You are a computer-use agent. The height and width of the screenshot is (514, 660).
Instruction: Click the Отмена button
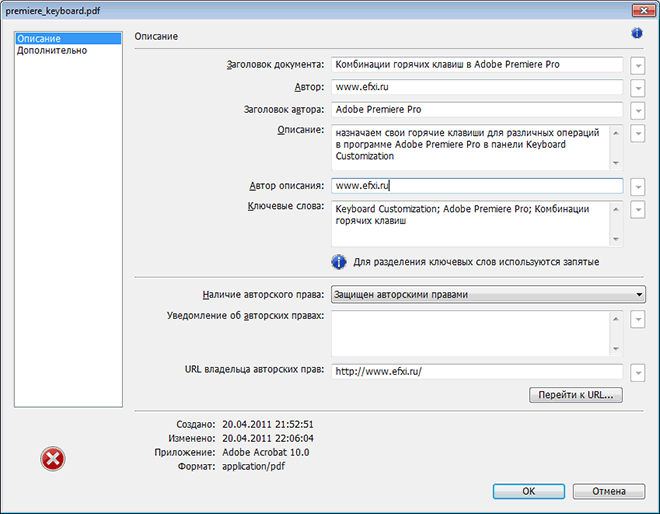[x=609, y=491]
